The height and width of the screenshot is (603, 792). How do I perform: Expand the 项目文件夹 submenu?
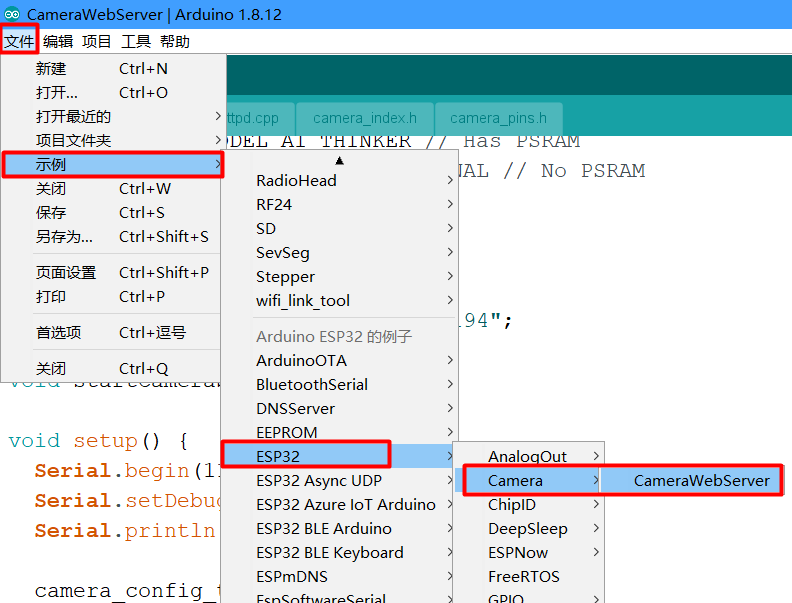coord(111,140)
